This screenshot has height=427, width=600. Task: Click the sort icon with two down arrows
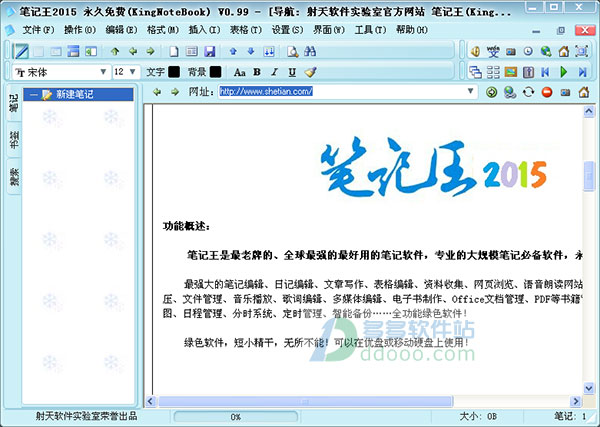(269, 51)
